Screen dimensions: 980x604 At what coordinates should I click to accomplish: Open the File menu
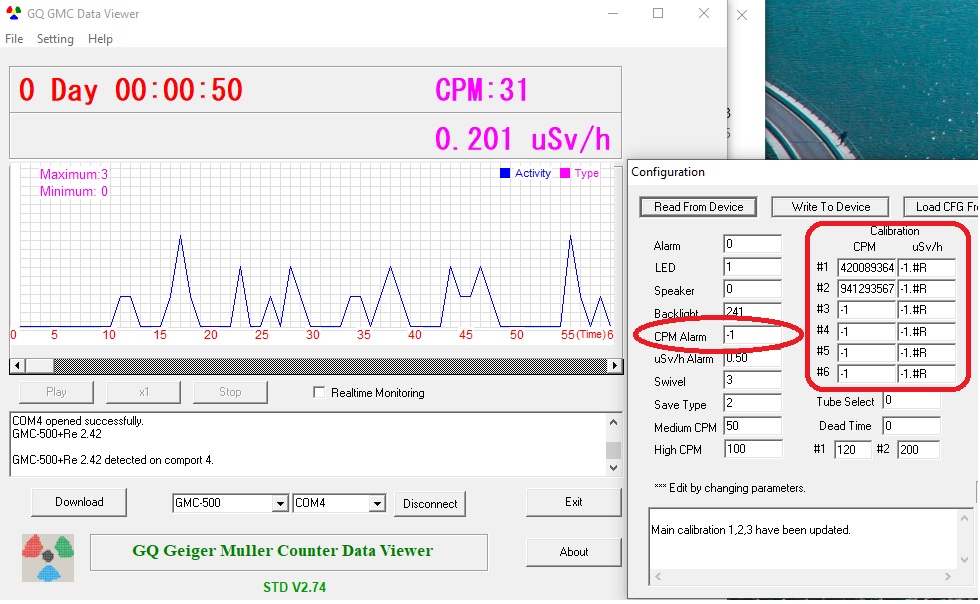click(x=14, y=39)
